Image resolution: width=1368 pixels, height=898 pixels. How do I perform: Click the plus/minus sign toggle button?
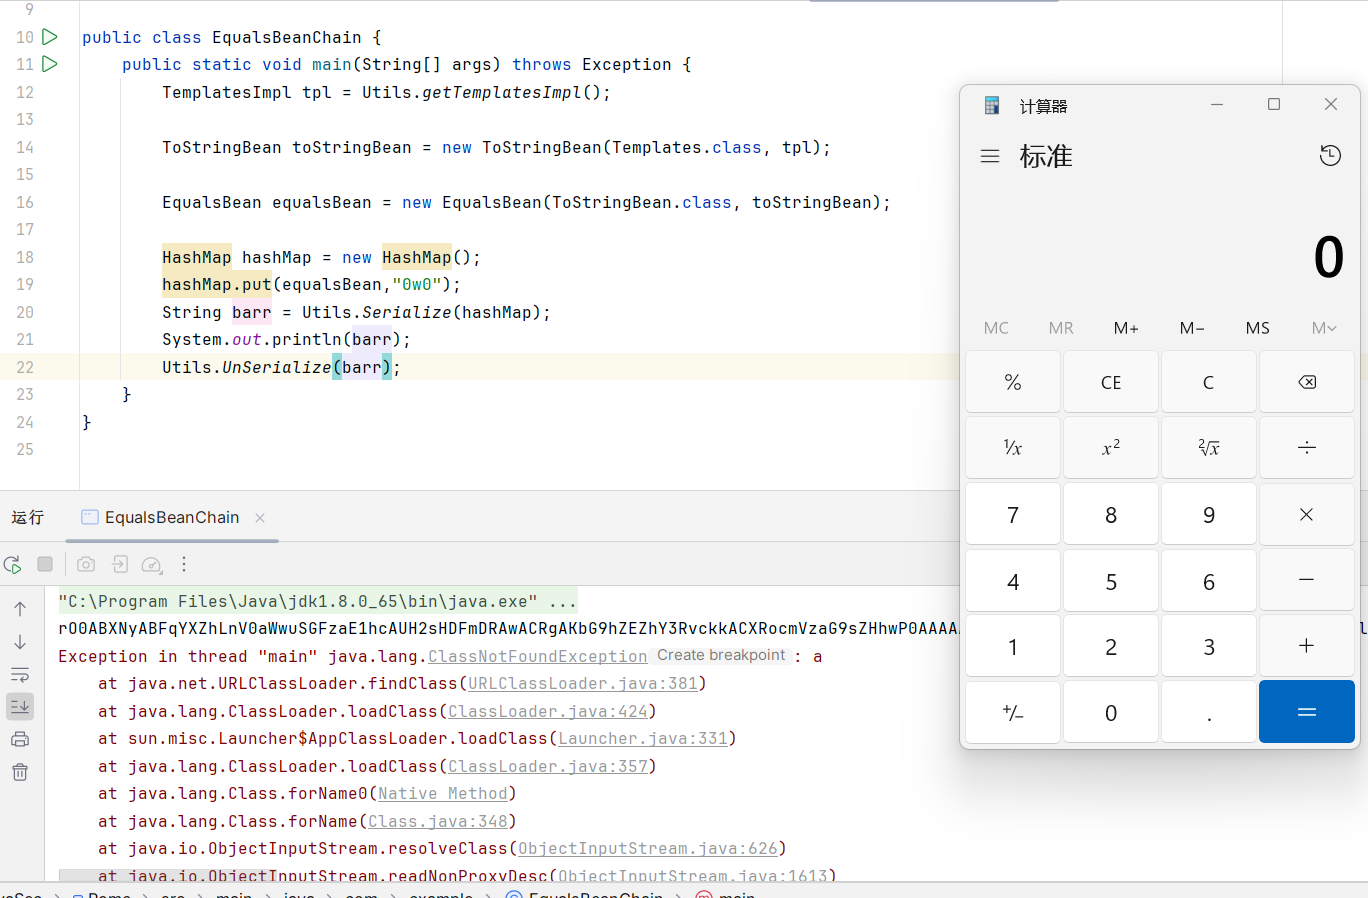coord(1013,712)
